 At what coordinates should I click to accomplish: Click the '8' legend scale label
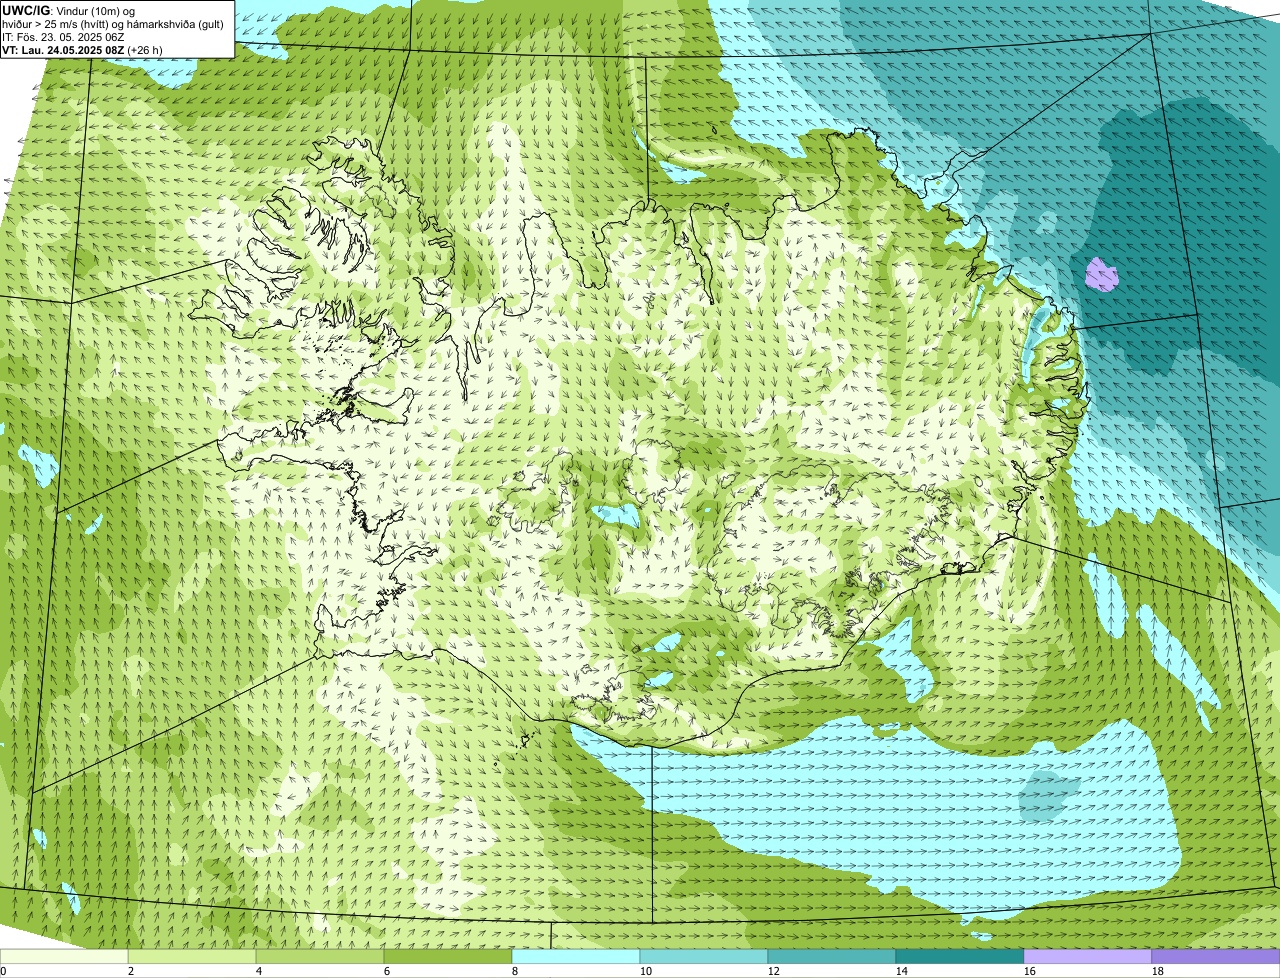pos(515,971)
